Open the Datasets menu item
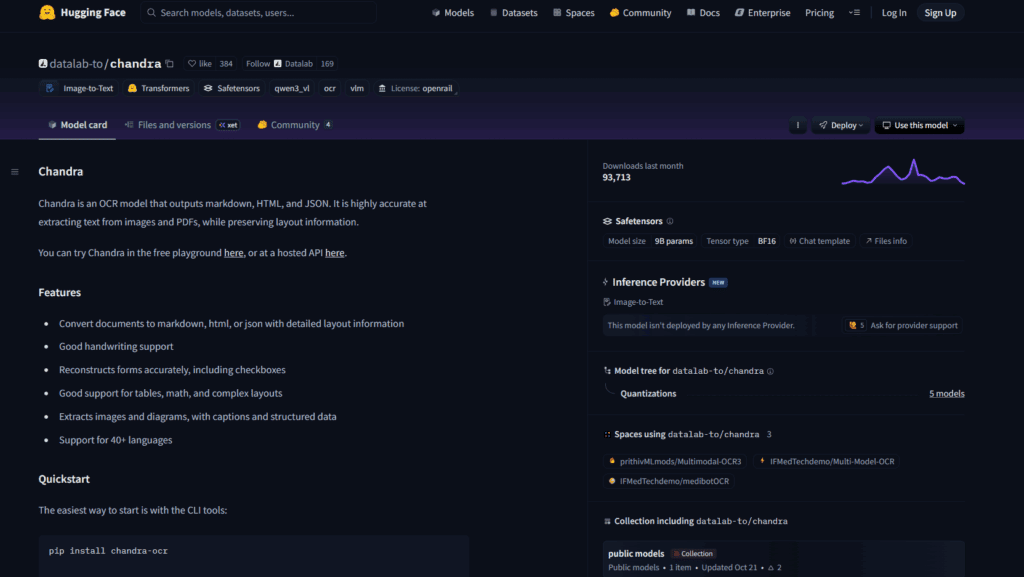1024x577 pixels. click(513, 12)
